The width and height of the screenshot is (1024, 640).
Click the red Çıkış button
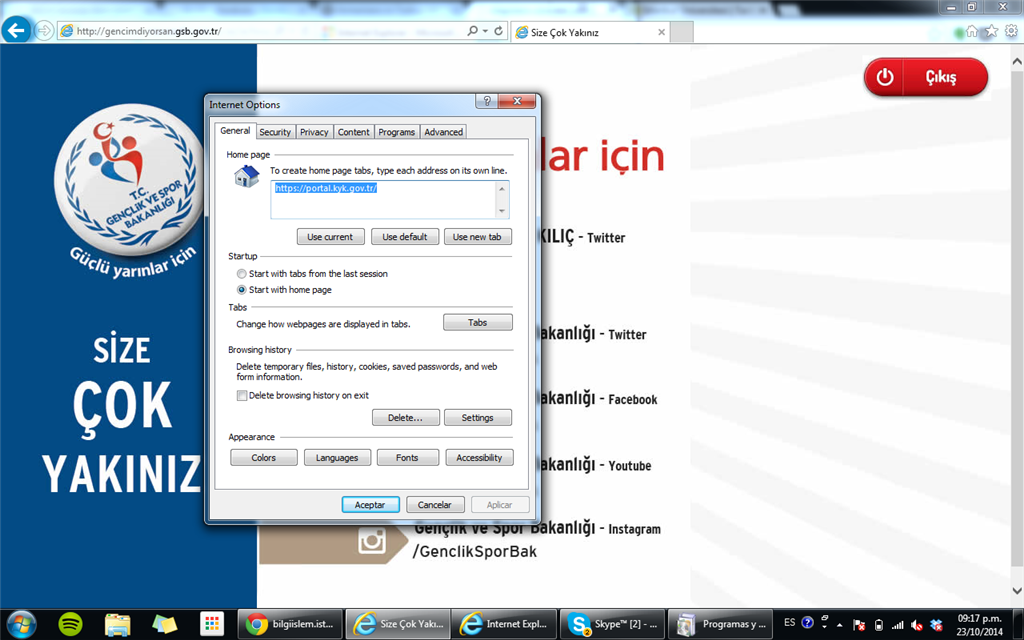pyautogui.click(x=926, y=77)
